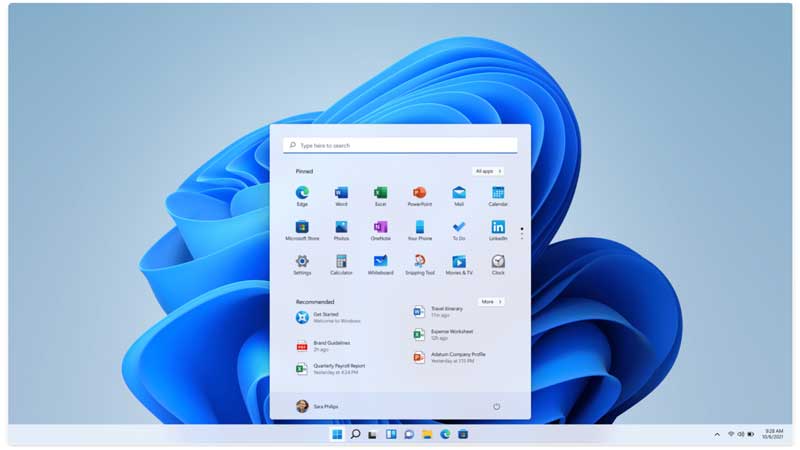Launch the Calculator app

[x=341, y=264]
